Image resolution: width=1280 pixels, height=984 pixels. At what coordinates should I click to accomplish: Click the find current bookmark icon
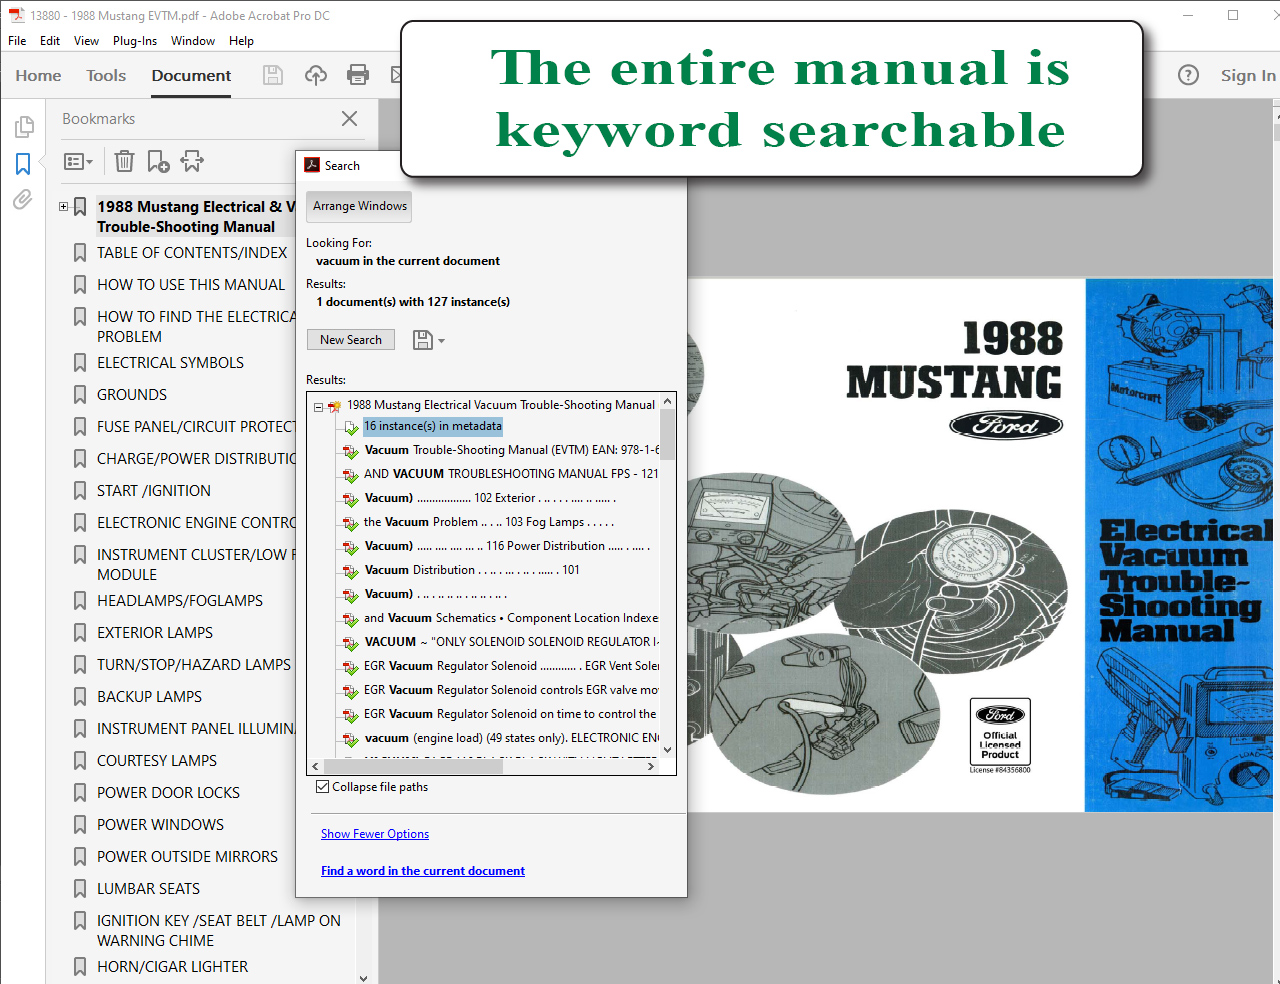[x=192, y=161]
